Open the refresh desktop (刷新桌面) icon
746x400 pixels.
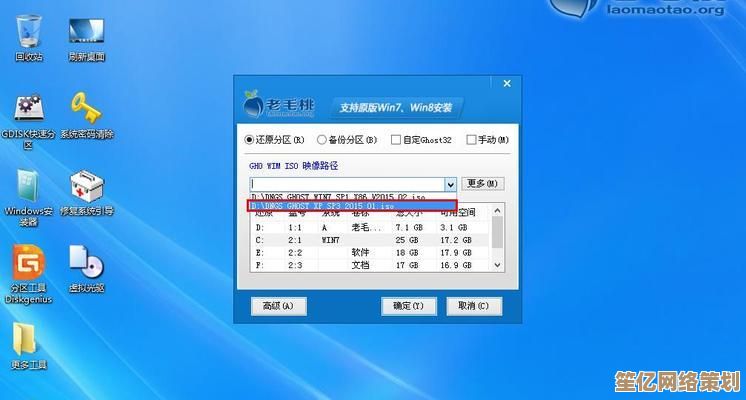[86, 40]
